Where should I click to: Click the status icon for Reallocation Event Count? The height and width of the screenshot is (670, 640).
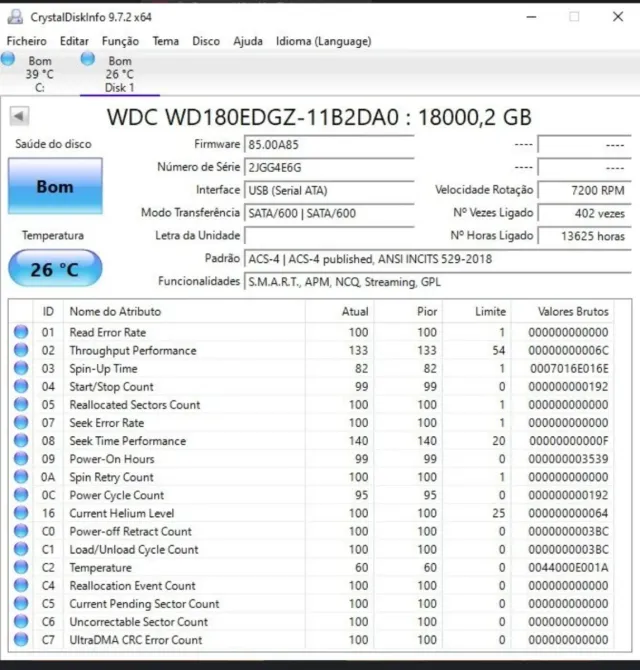pos(21,585)
